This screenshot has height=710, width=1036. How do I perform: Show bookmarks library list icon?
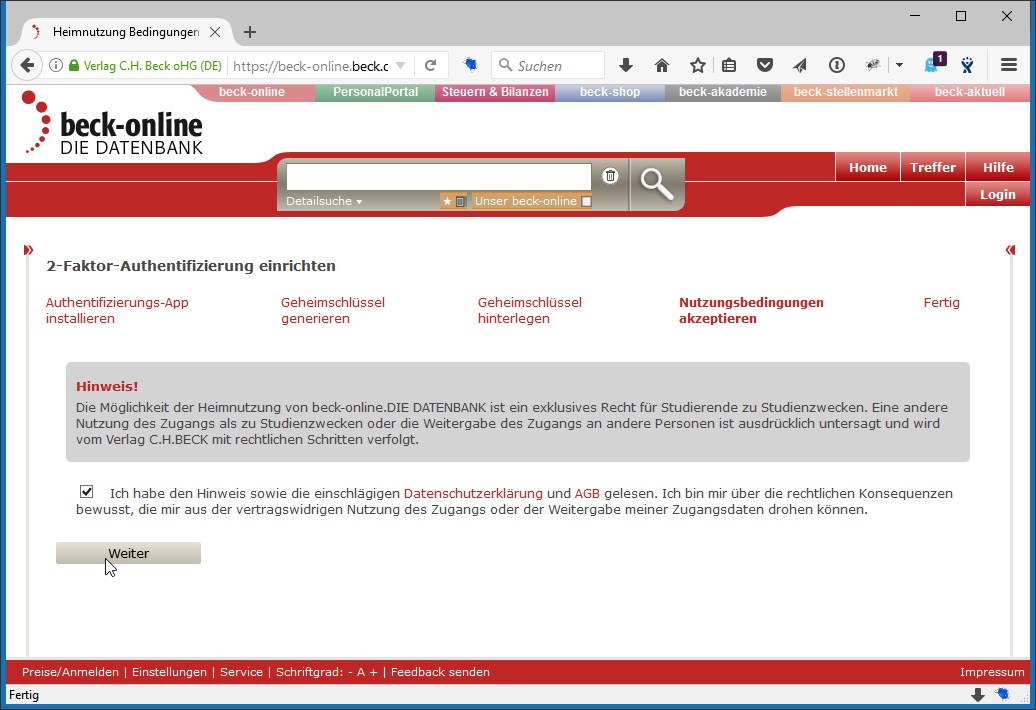point(729,65)
